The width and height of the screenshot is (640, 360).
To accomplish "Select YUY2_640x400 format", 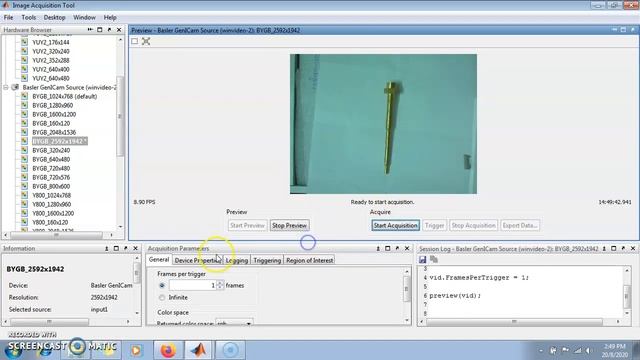I will pyautogui.click(x=51, y=69).
